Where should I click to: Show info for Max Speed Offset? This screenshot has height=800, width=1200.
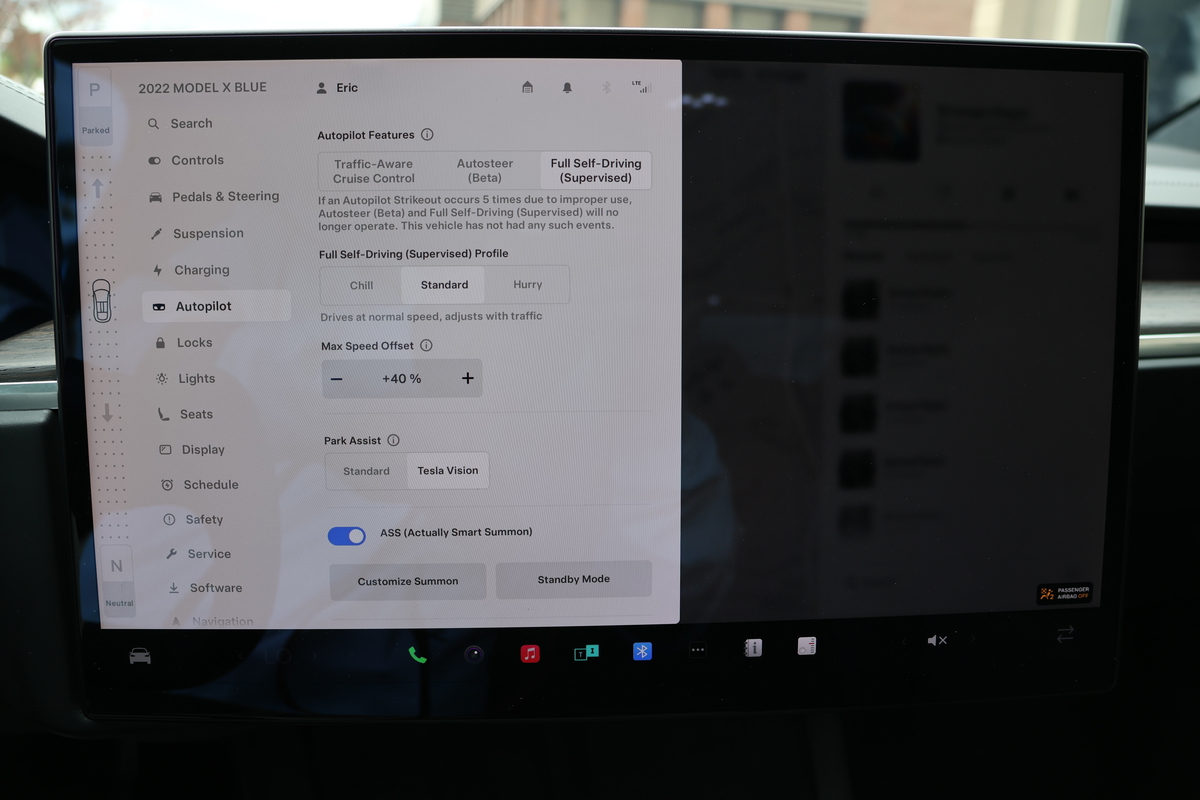[426, 346]
